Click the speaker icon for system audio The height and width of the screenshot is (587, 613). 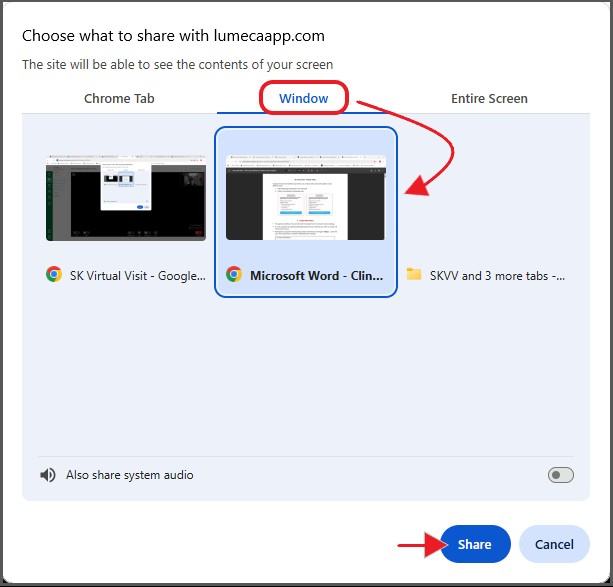pos(47,475)
